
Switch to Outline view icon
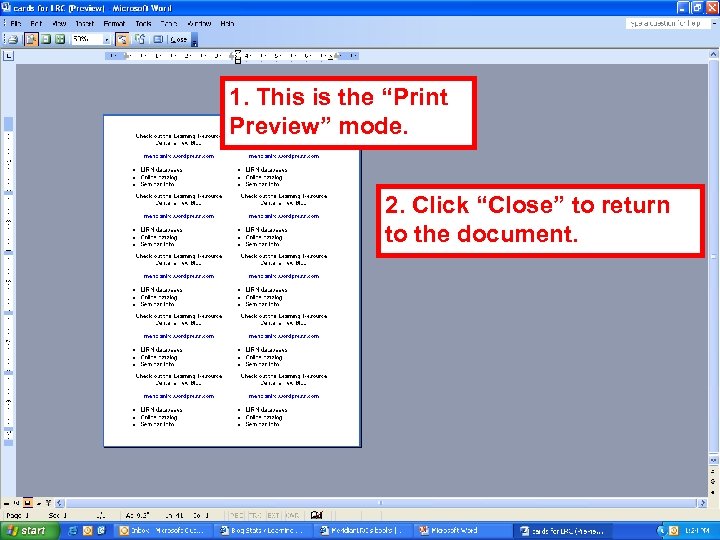tap(38, 504)
